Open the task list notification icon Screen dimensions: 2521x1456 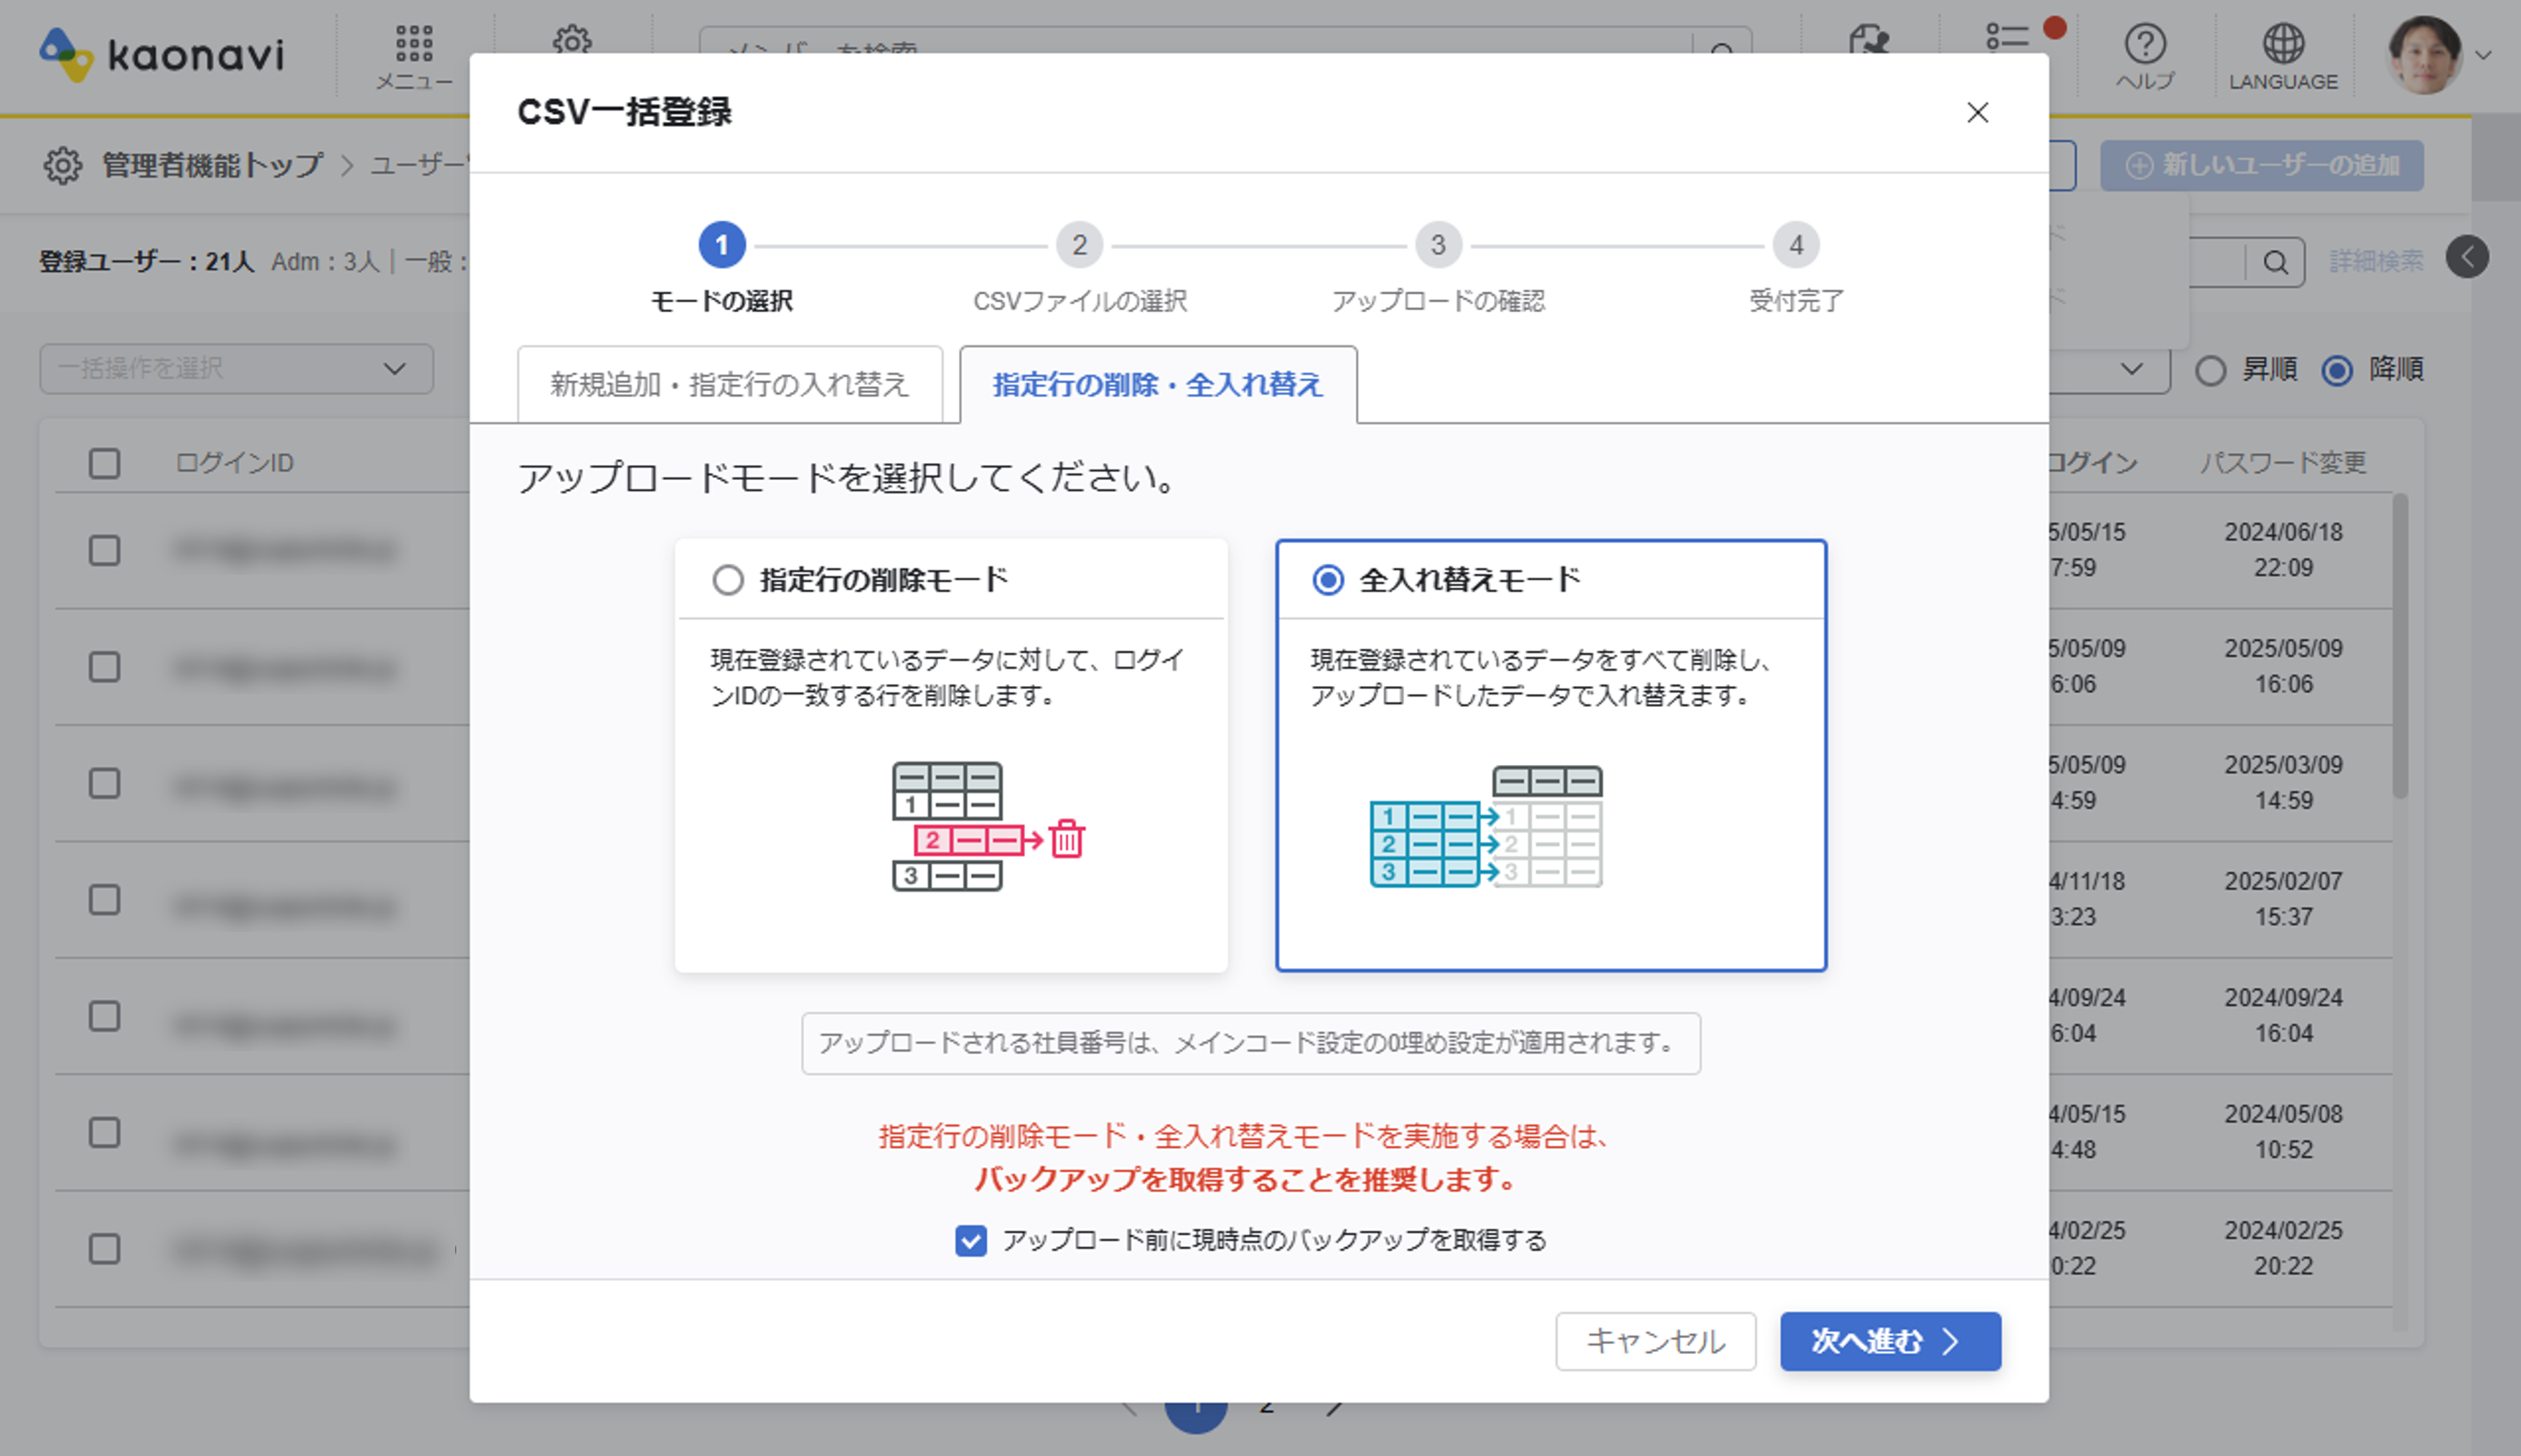(2007, 38)
